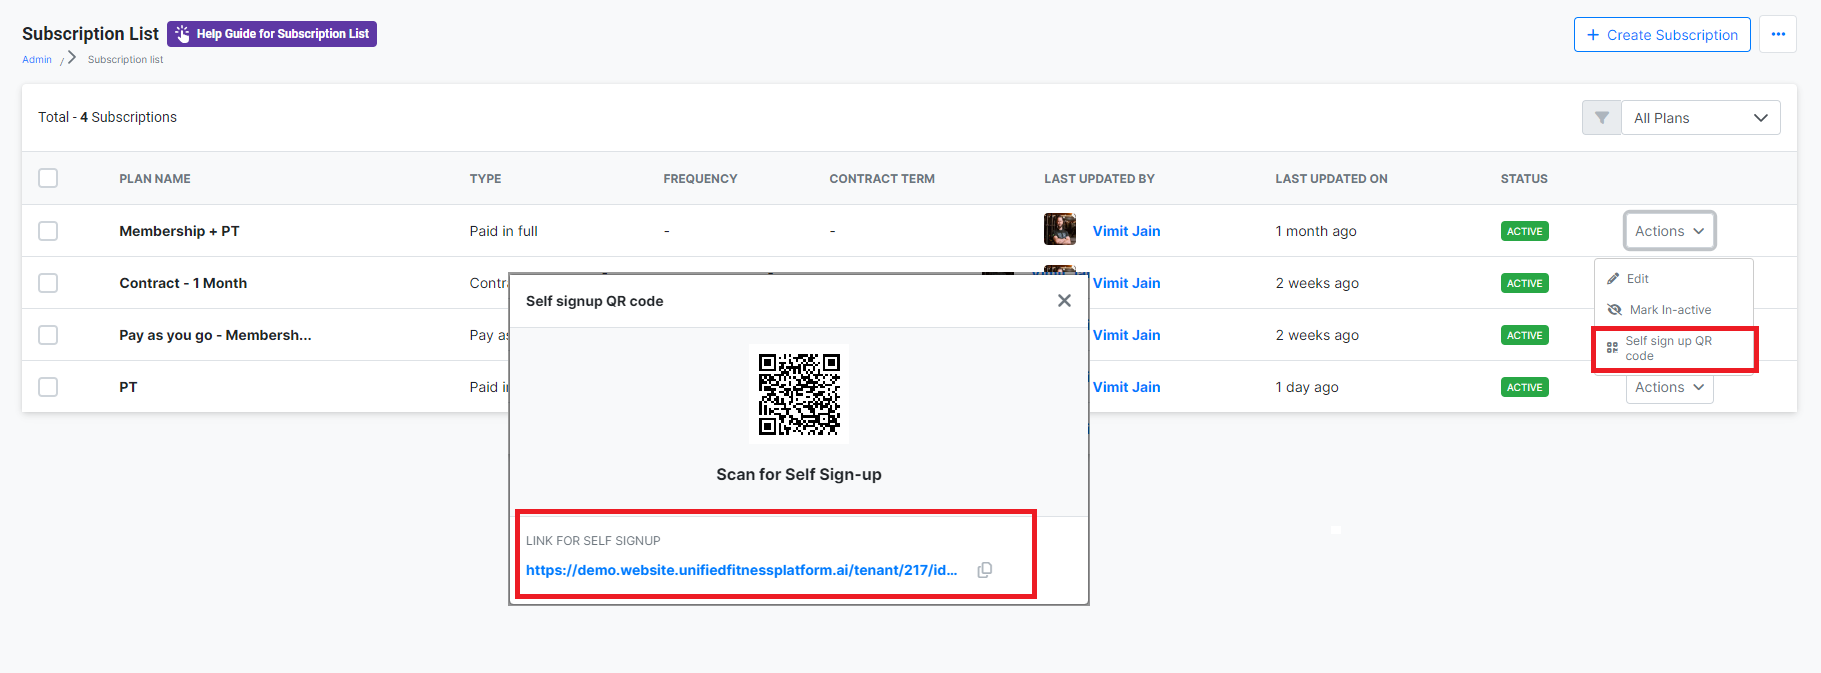
Task: Select Mark In-active menu option
Action: point(1669,310)
